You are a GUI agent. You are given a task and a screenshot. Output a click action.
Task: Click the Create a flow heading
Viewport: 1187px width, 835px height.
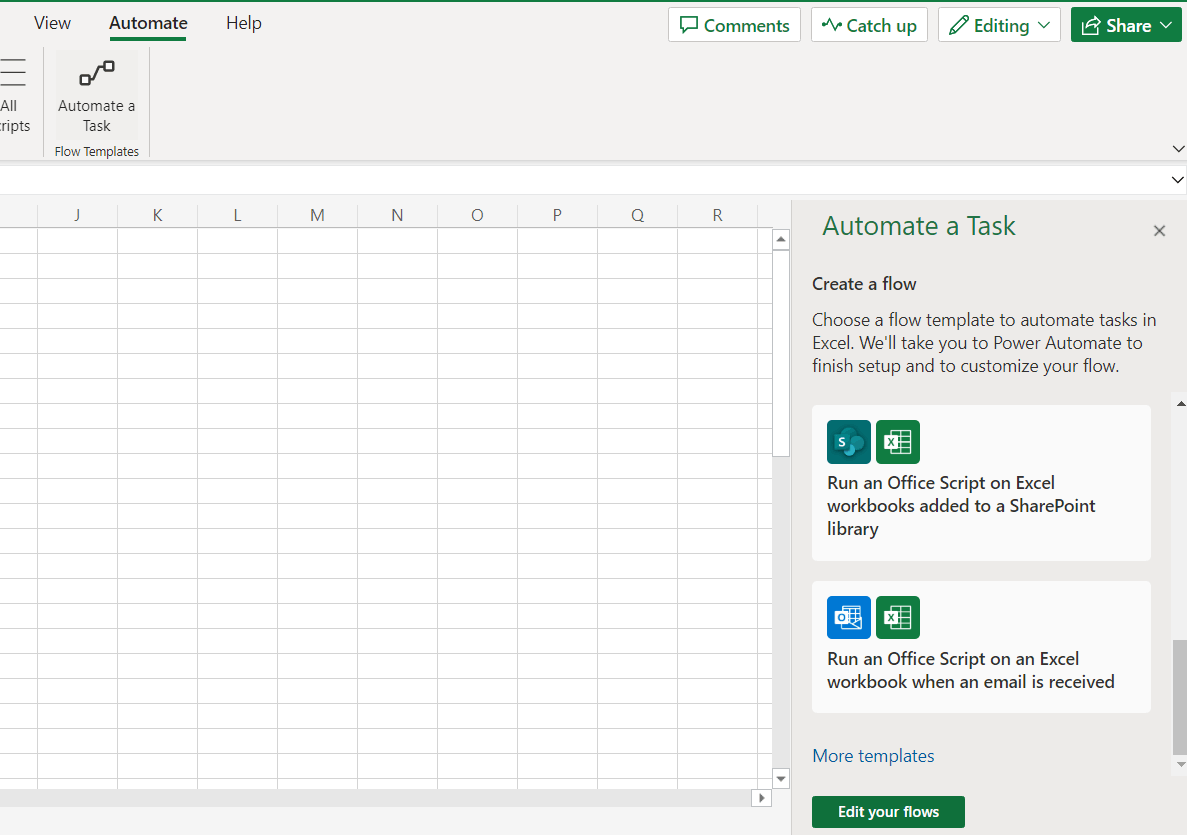click(x=864, y=284)
